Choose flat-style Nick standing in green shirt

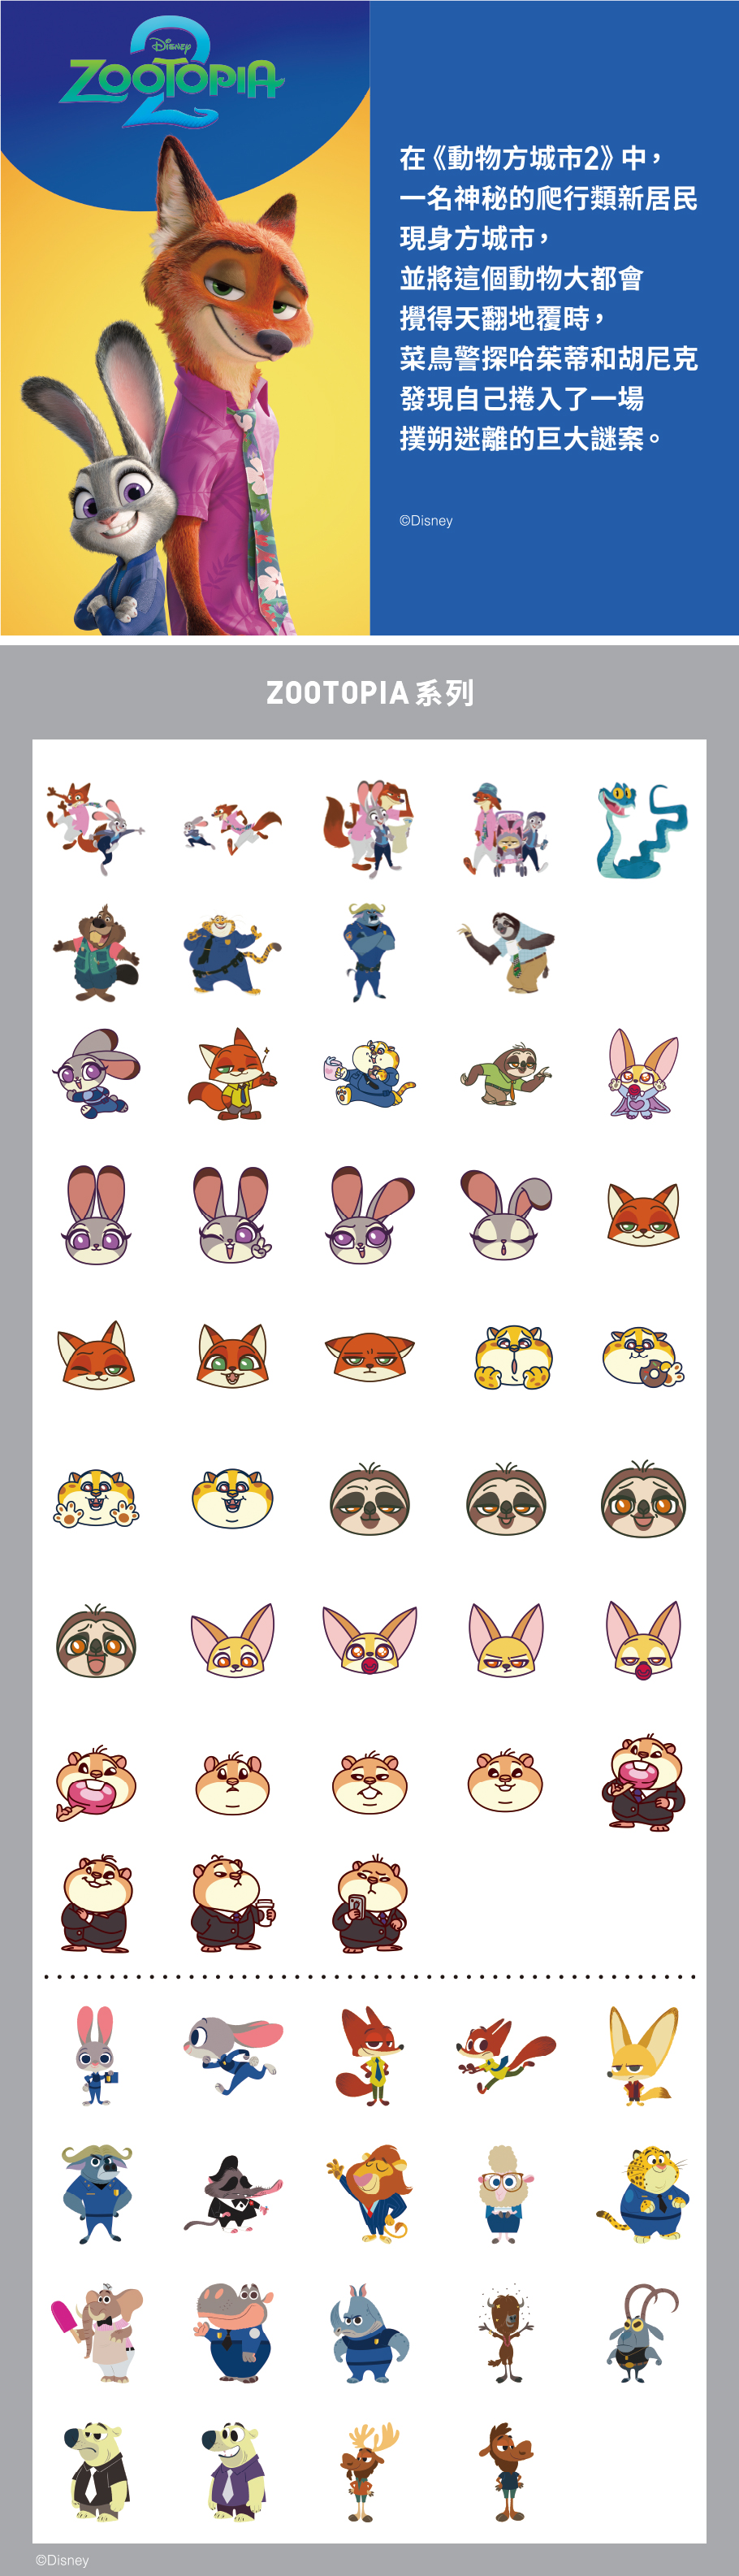click(x=369, y=2055)
